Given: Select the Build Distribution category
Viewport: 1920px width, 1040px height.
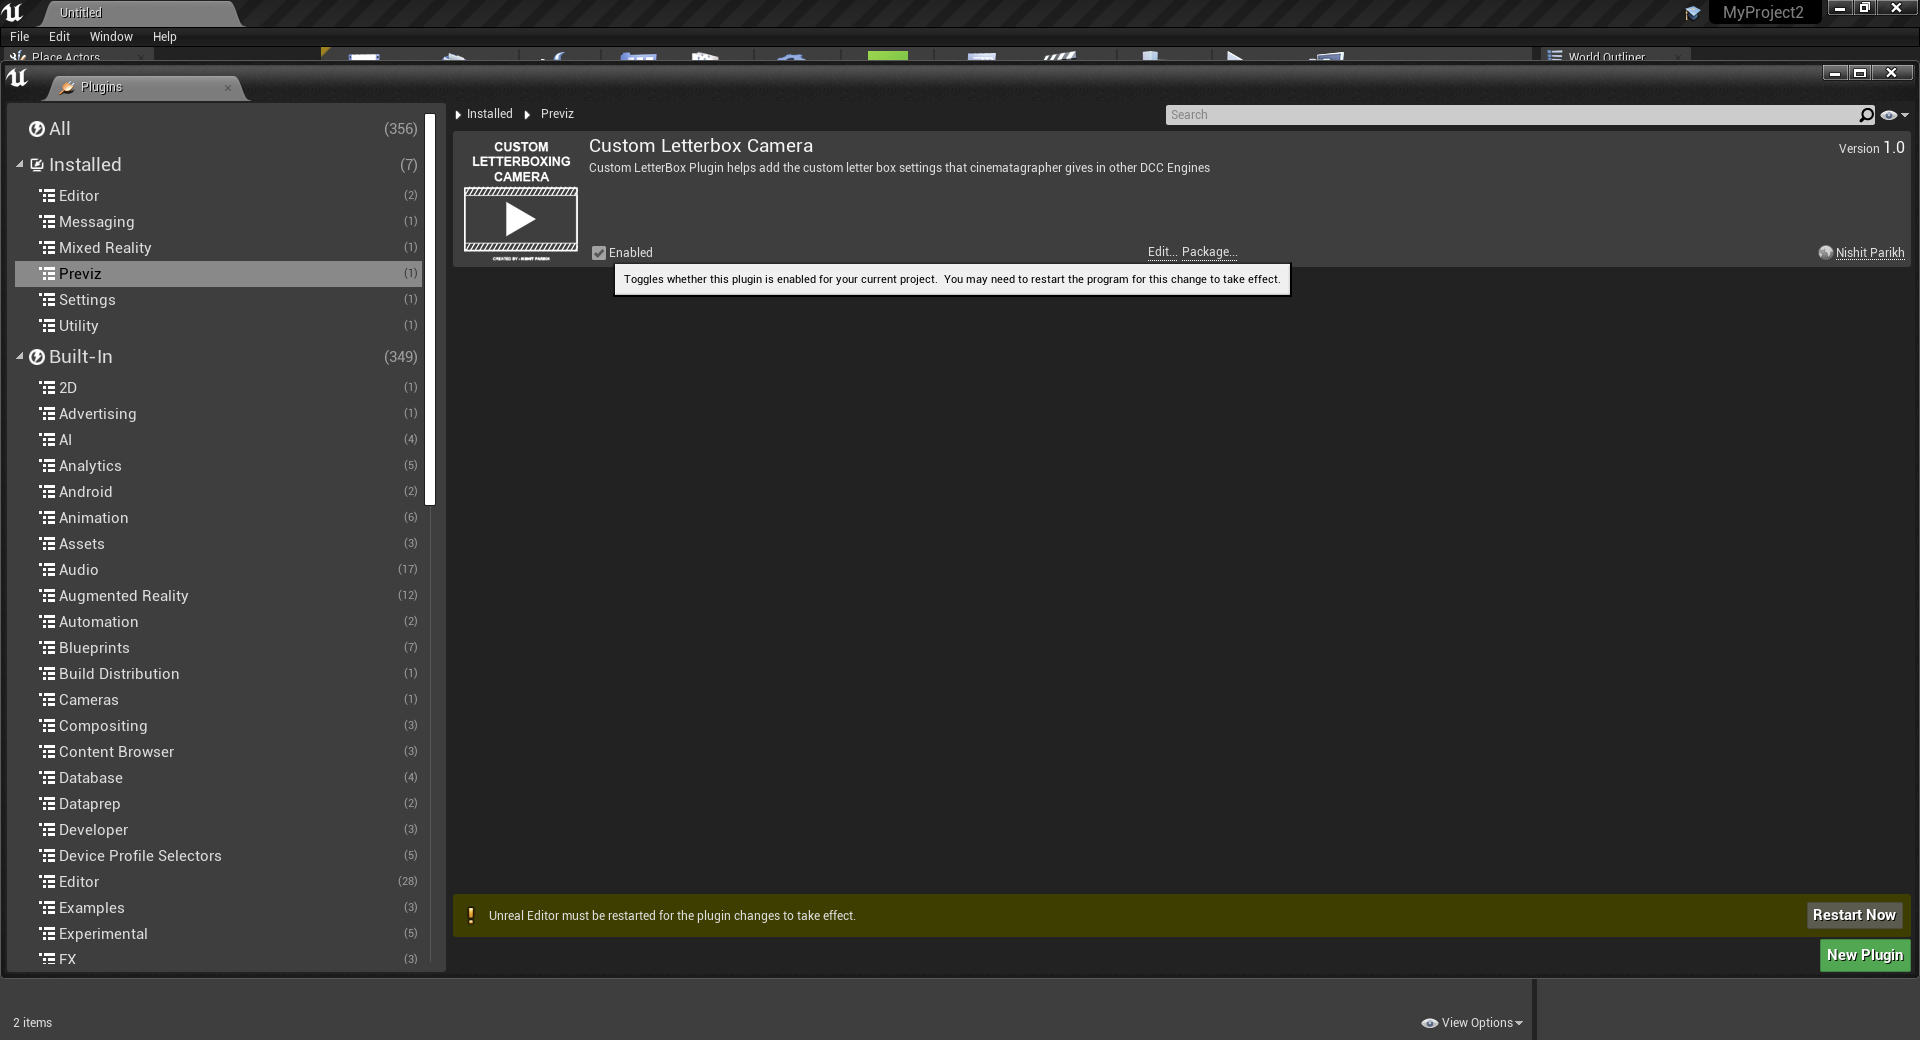Looking at the screenshot, I should [x=218, y=674].
